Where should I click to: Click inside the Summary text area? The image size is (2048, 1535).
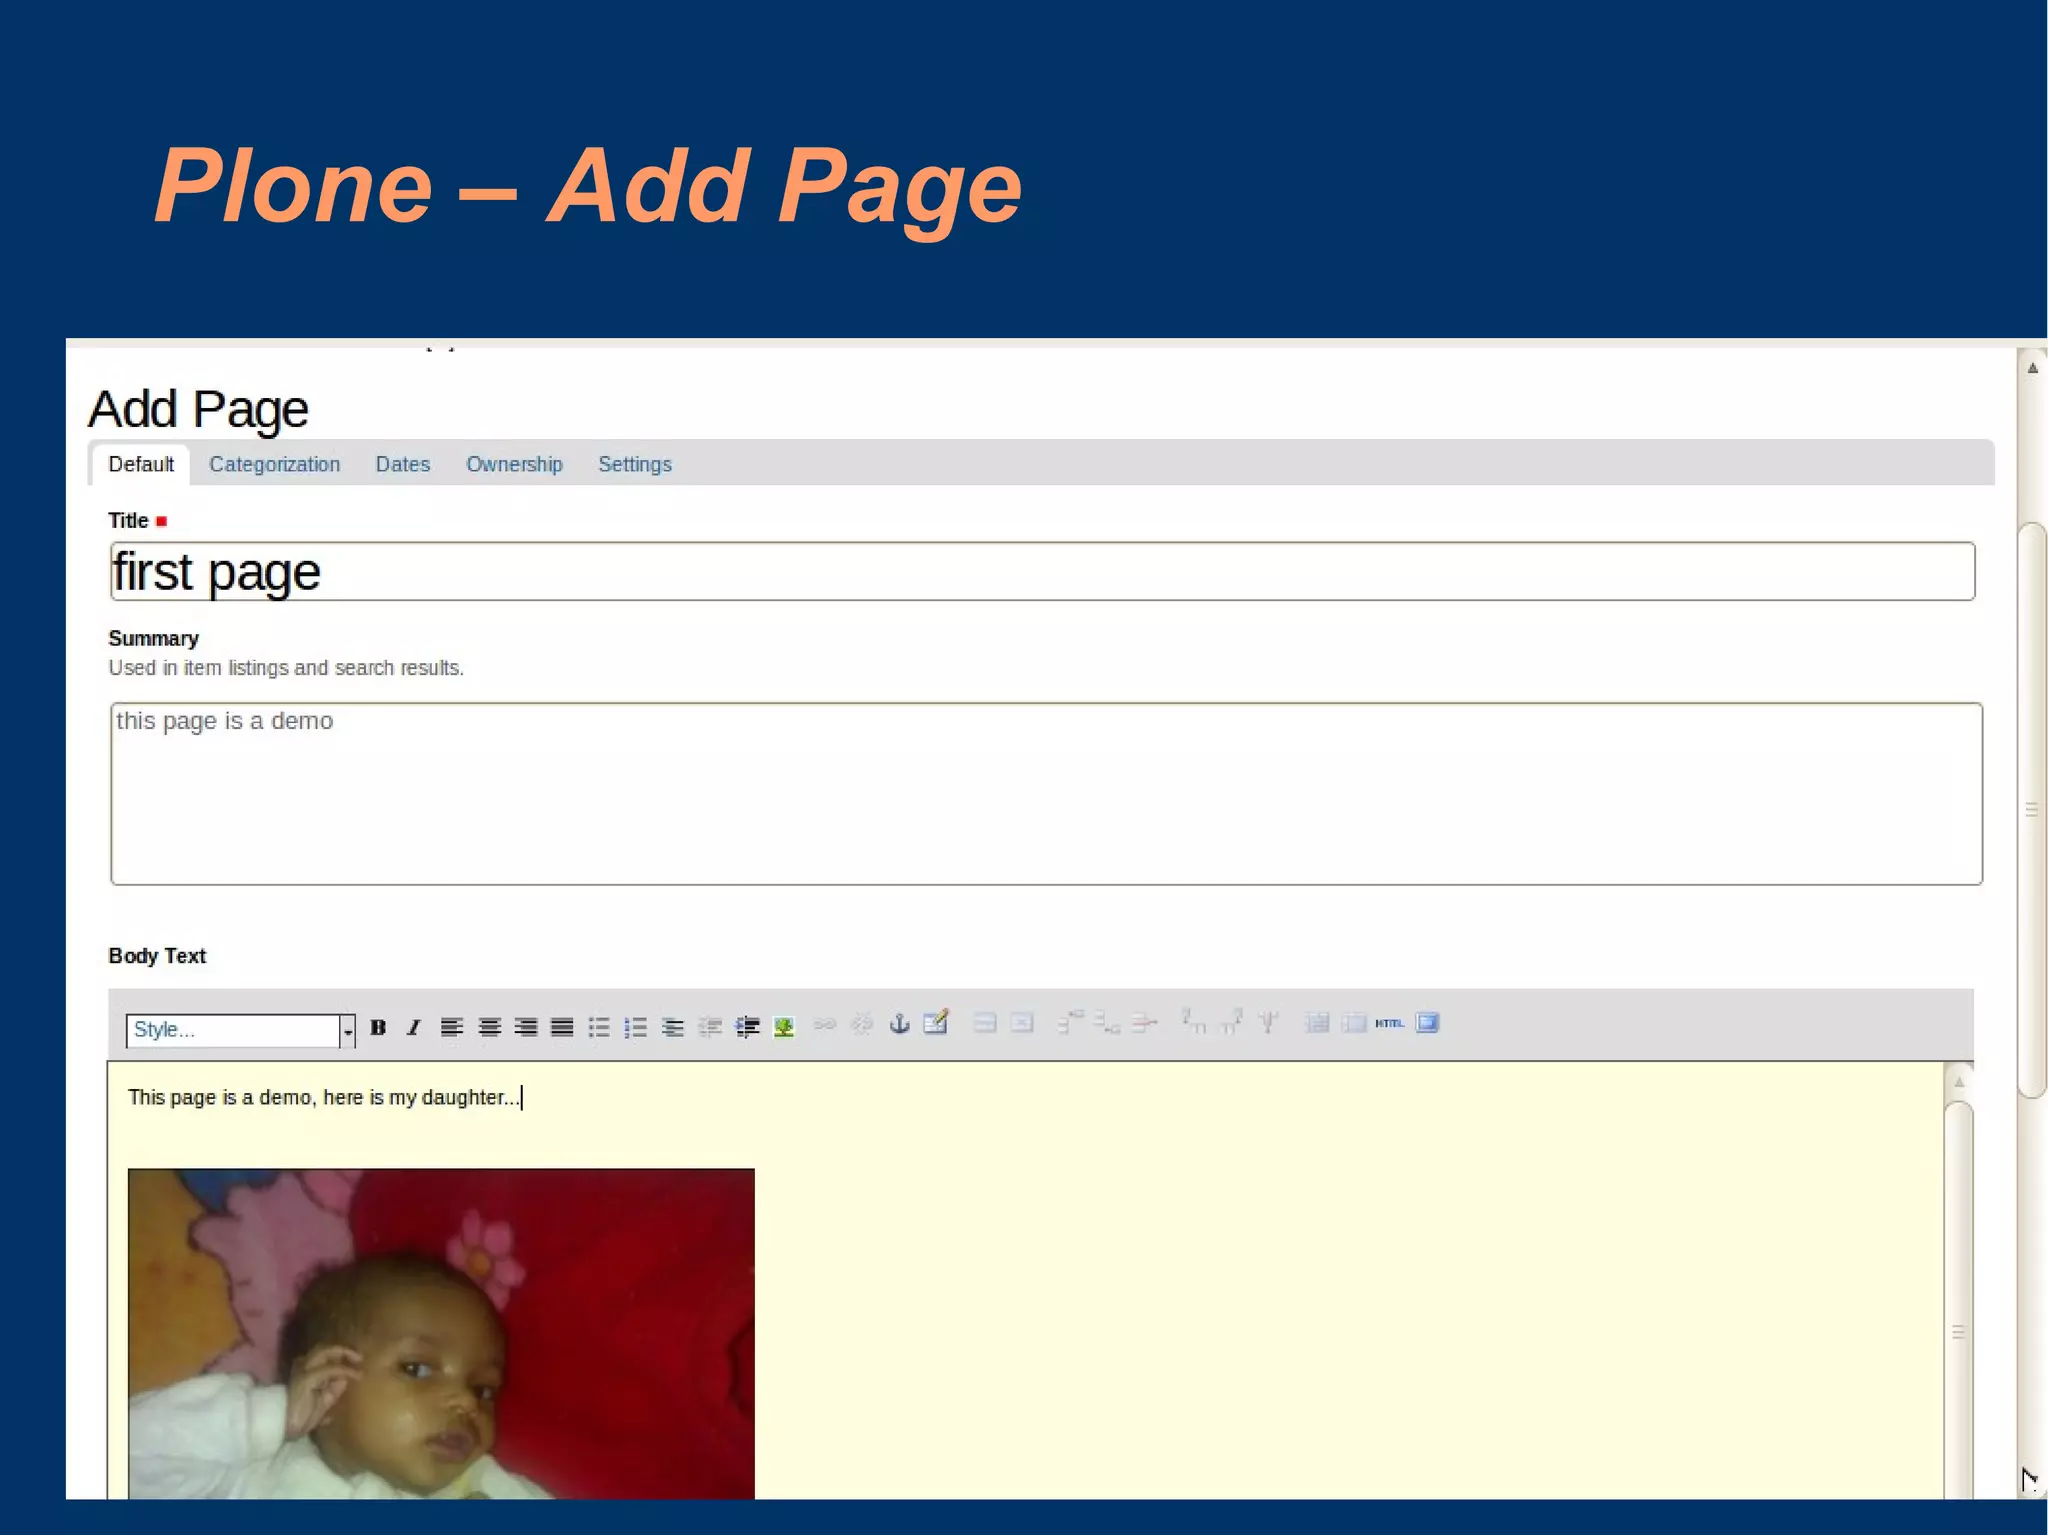[x=1045, y=794]
